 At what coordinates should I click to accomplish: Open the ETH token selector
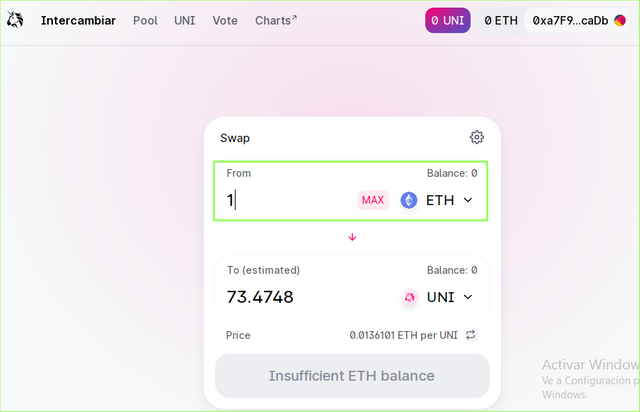point(436,200)
